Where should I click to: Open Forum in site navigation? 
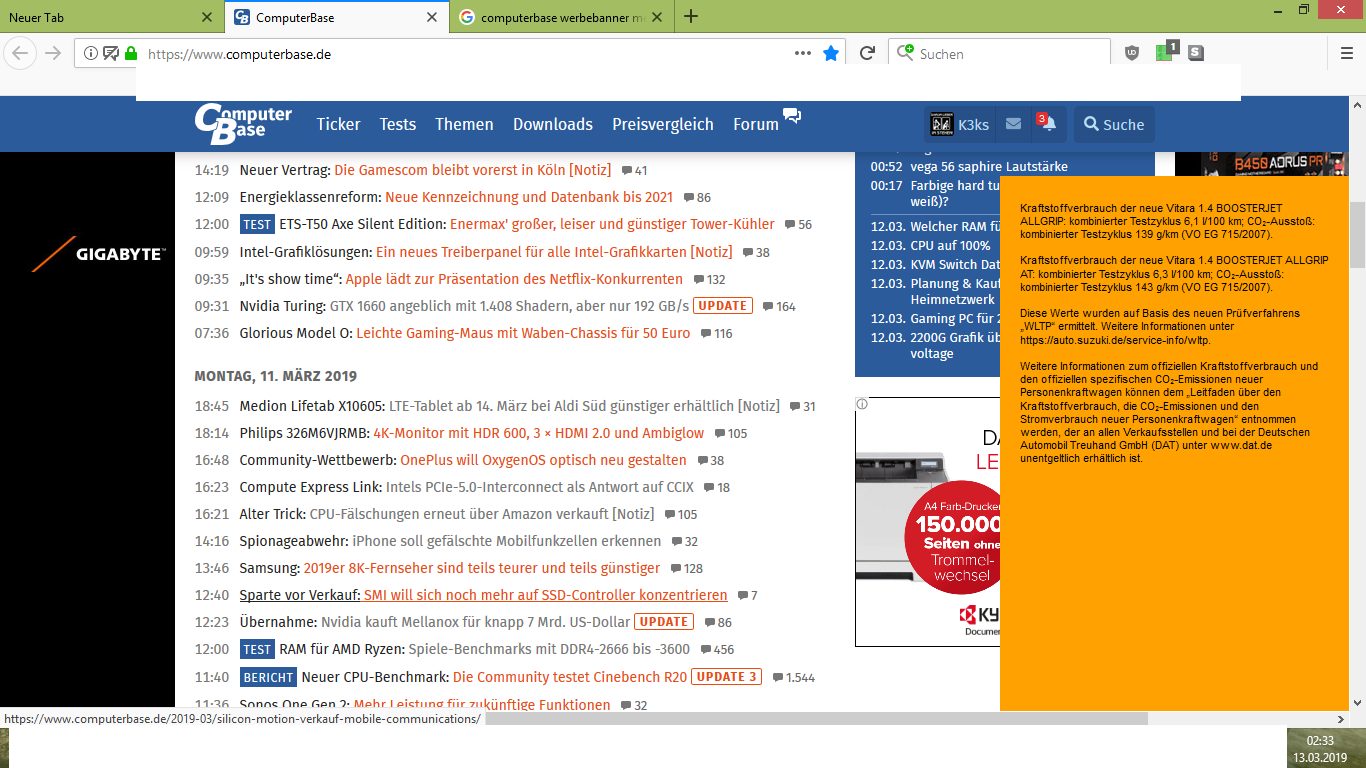click(x=755, y=124)
